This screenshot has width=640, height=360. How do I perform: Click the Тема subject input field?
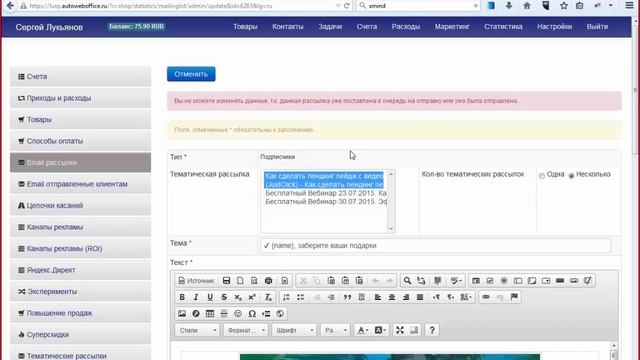click(x=436, y=246)
